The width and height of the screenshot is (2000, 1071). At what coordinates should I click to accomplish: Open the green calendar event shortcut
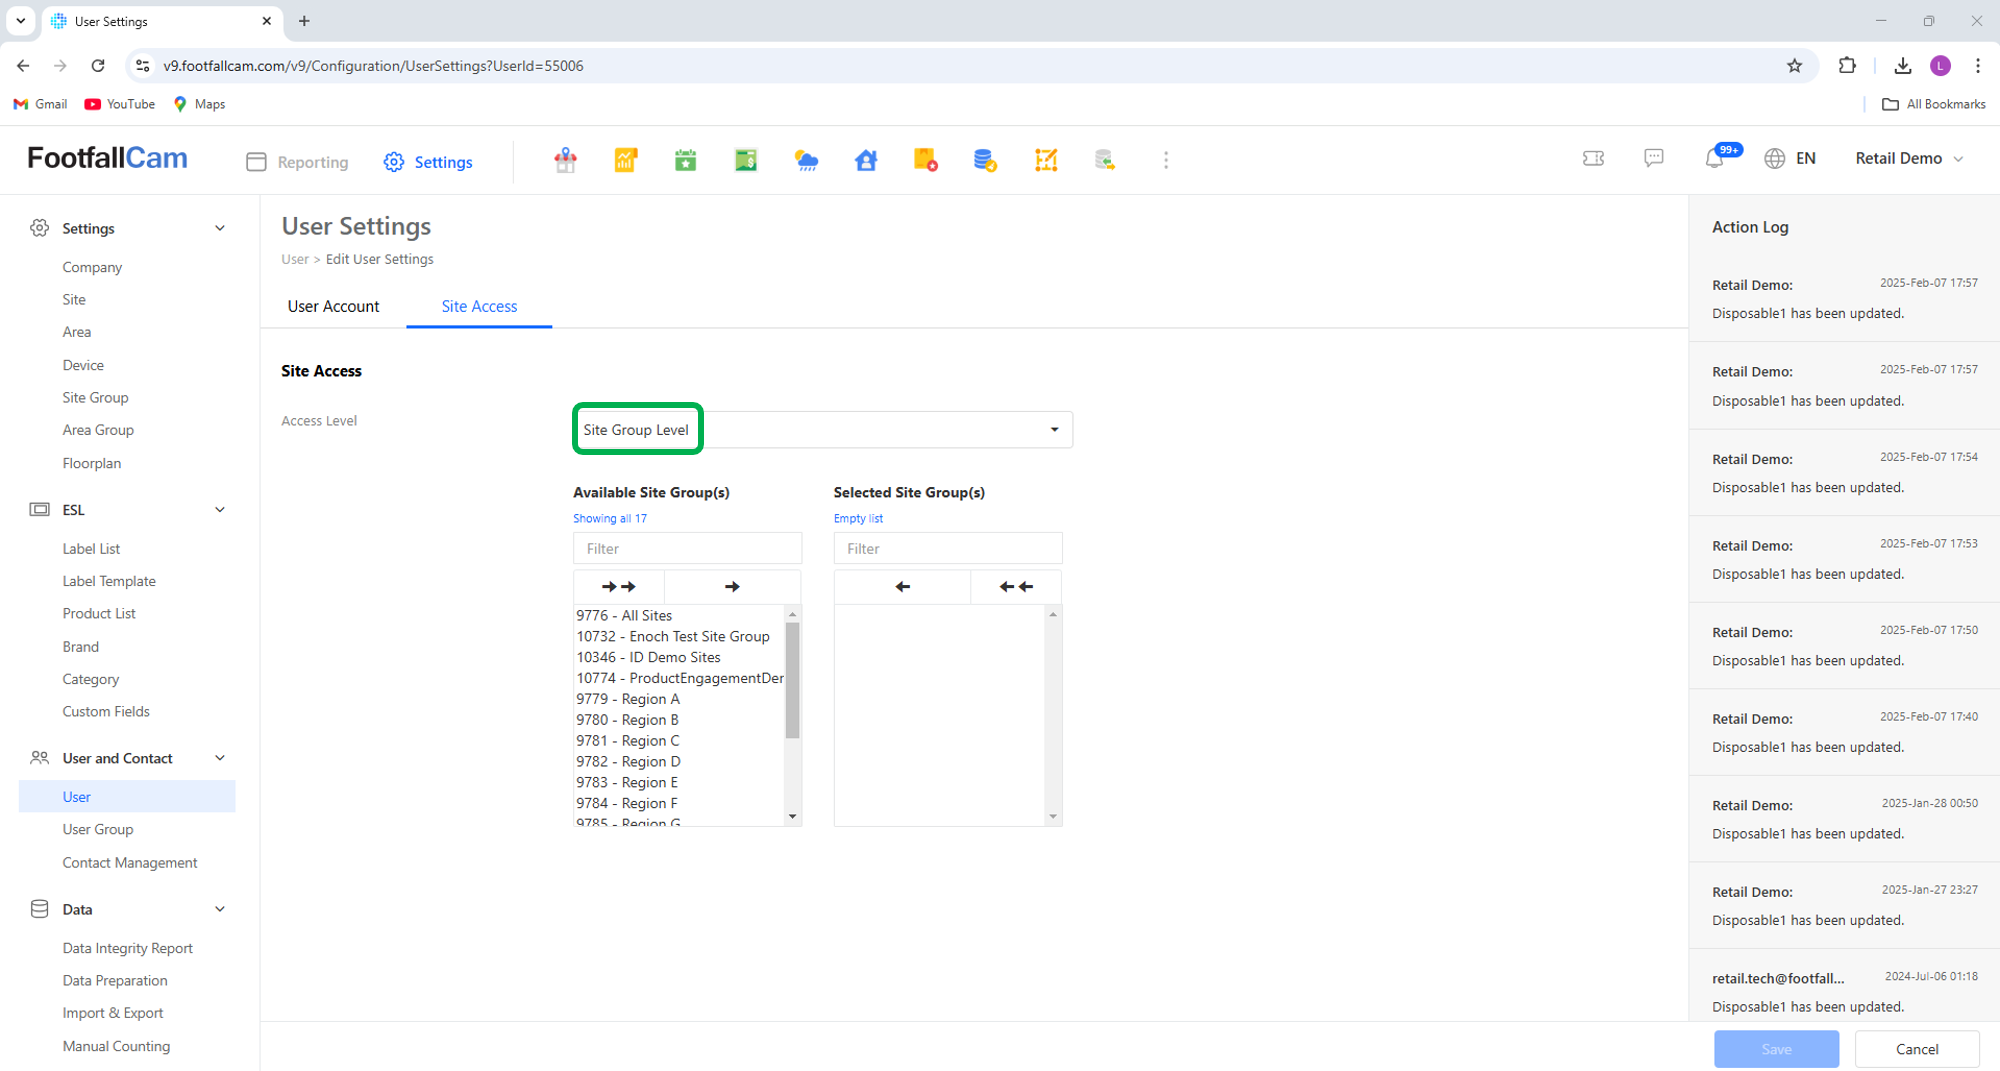pos(686,160)
